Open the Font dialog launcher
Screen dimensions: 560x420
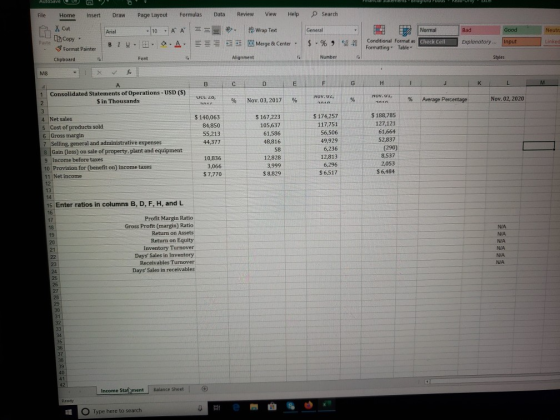pyautogui.click(x=187, y=58)
